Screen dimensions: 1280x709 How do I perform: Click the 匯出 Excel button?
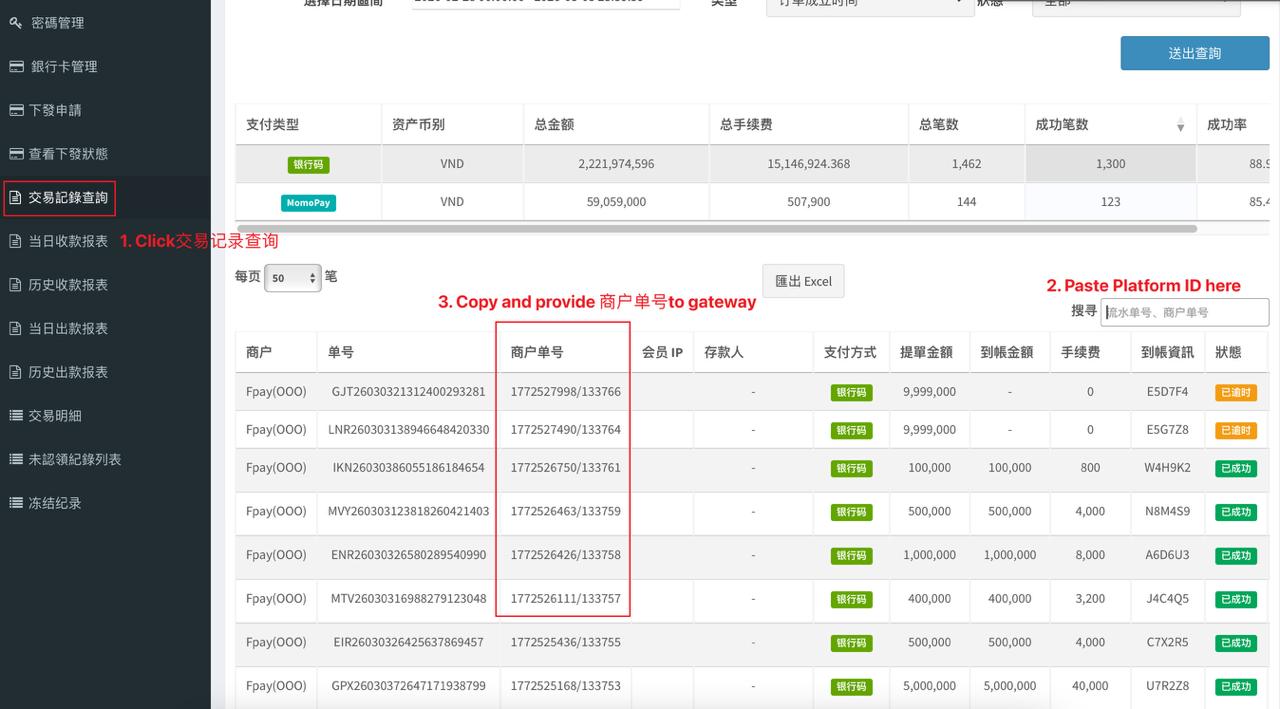803,281
